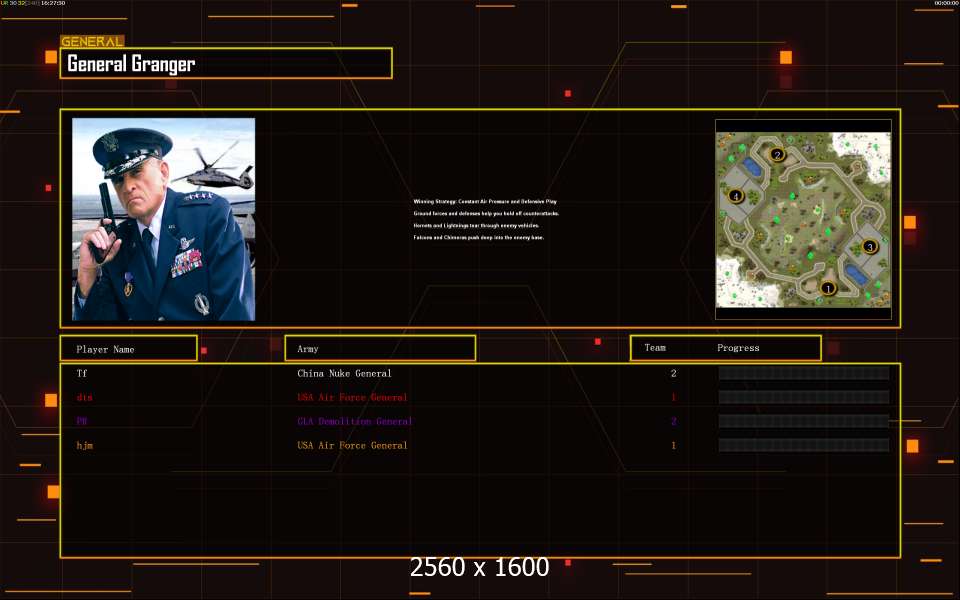Click the Army column header
Viewport: 960px width, 600px height.
pyautogui.click(x=380, y=349)
